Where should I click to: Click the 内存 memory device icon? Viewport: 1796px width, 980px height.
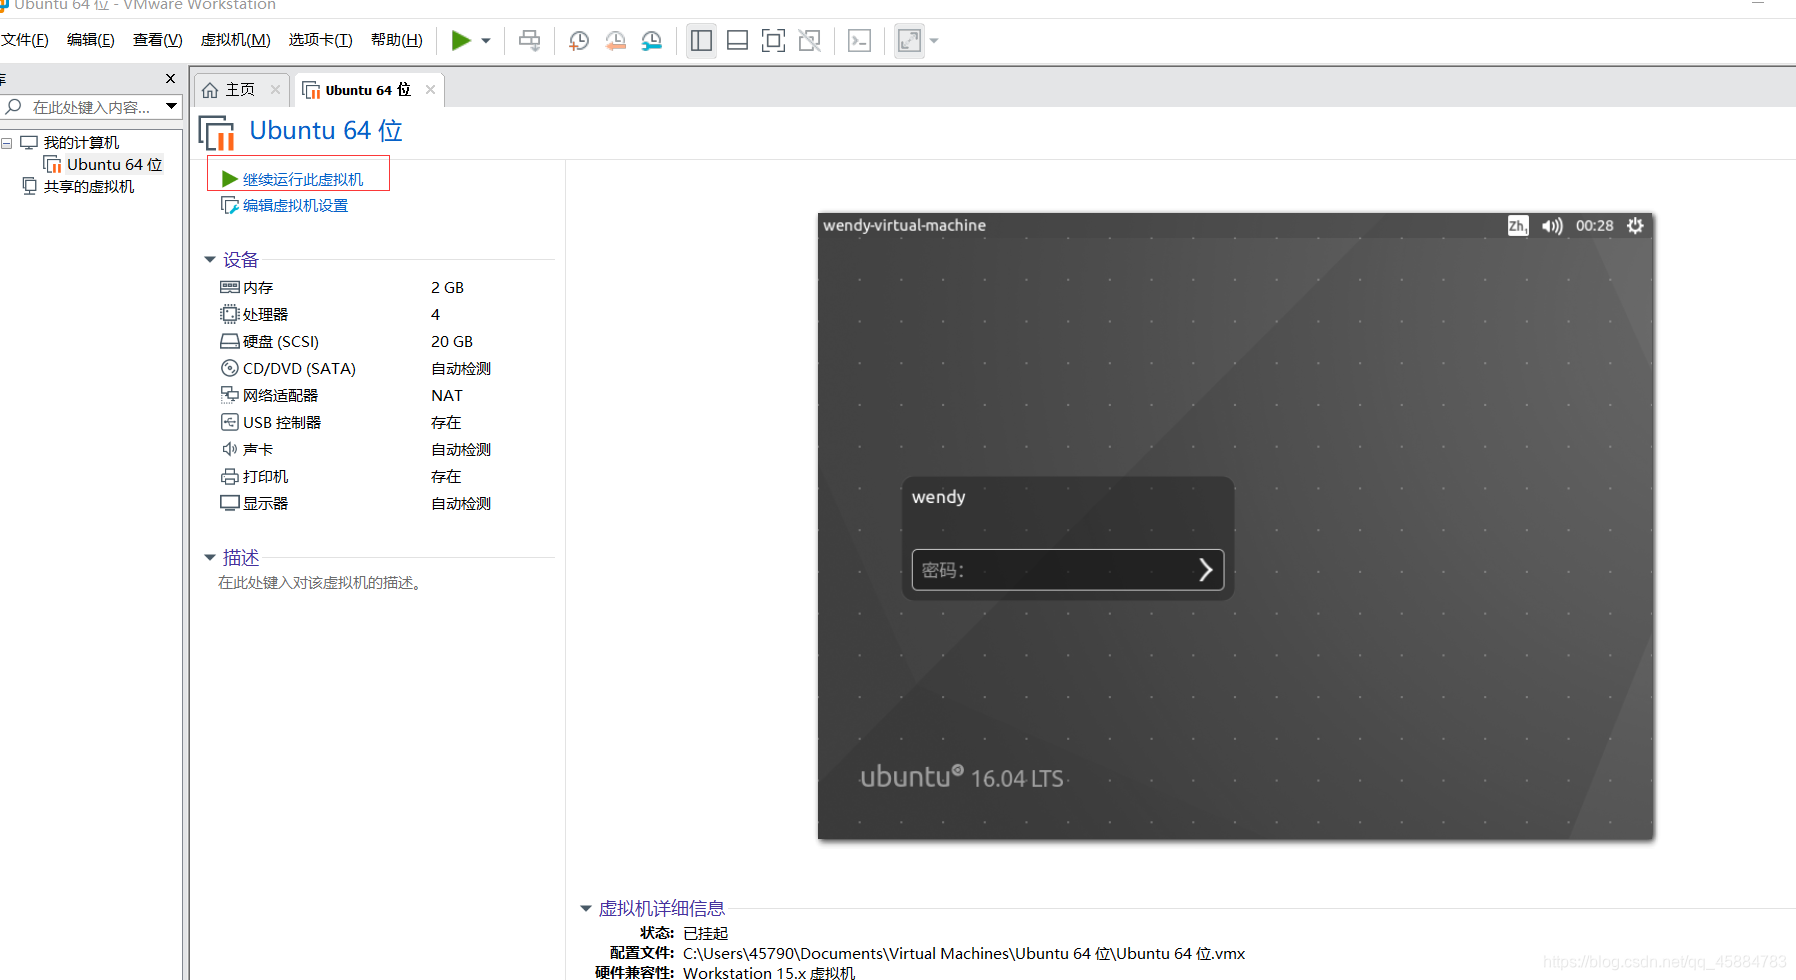230,287
